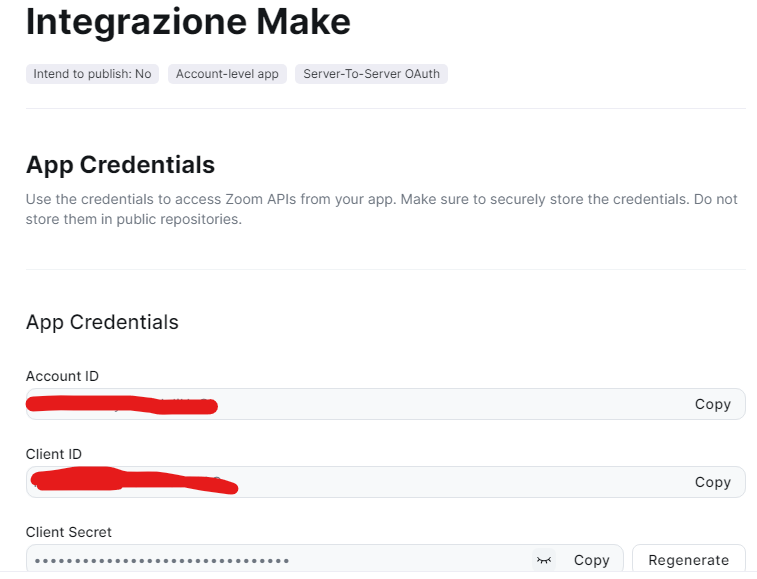This screenshot has width=757, height=579.
Task: Click the "Client ID" field label
Action: pyautogui.click(x=54, y=454)
